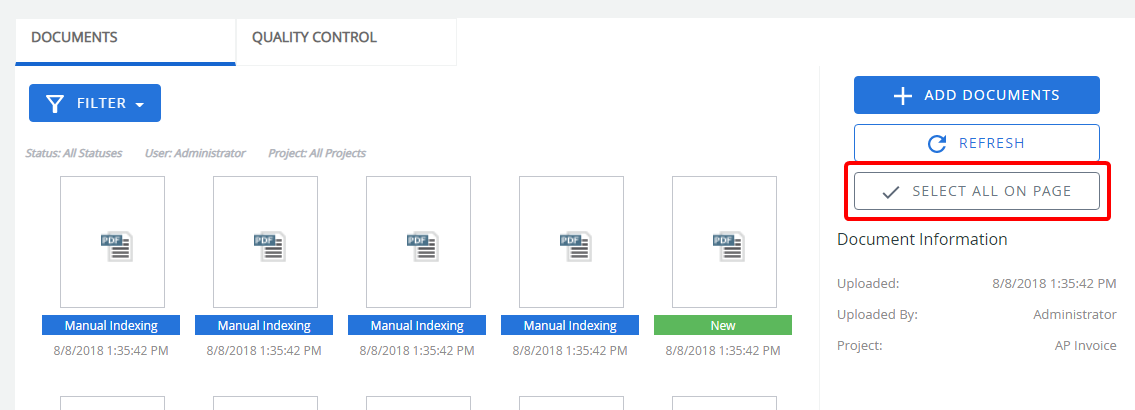
Task: Click the AP Invoice project value
Action: tap(1085, 346)
